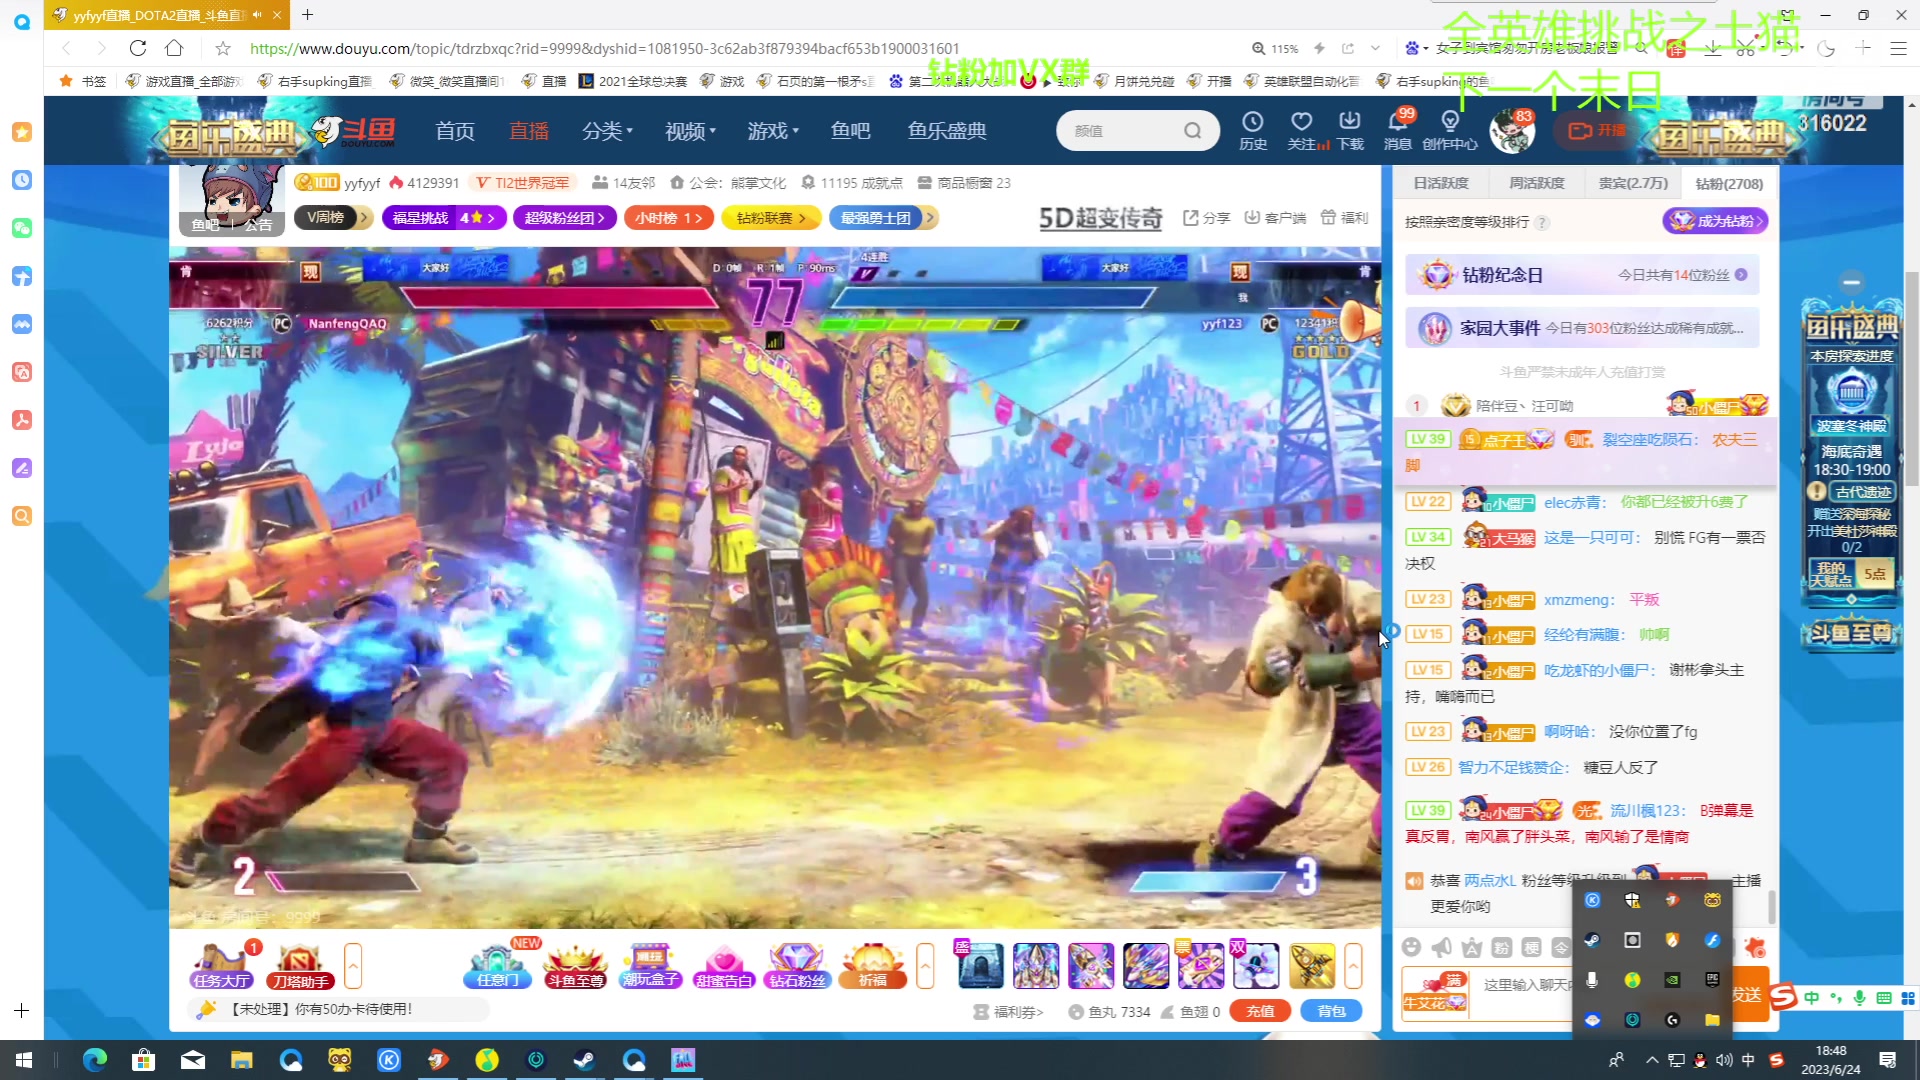Open the 背包 backpack button

click(1331, 1011)
